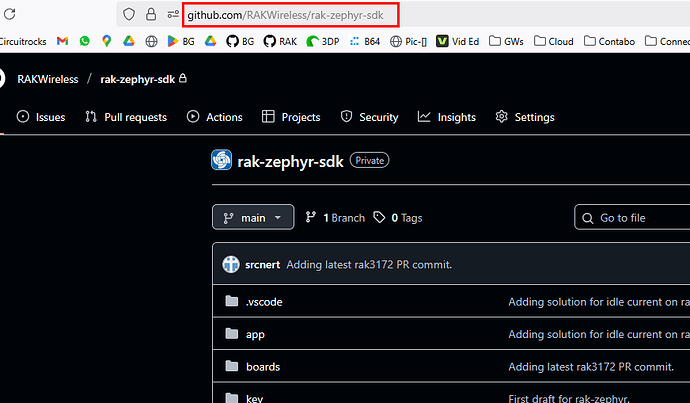Open the Google Maps bookmark icon
The height and width of the screenshot is (403, 690).
coord(106,41)
